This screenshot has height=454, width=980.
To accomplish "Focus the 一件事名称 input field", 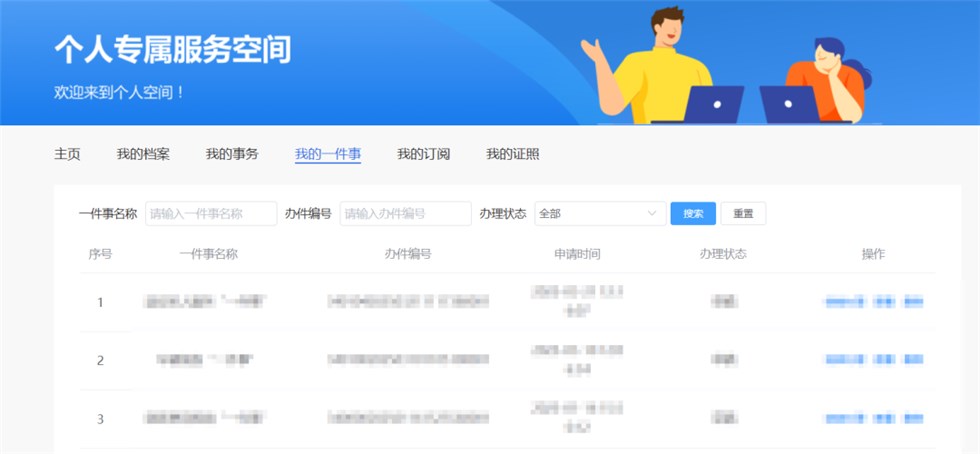I will click(x=211, y=214).
